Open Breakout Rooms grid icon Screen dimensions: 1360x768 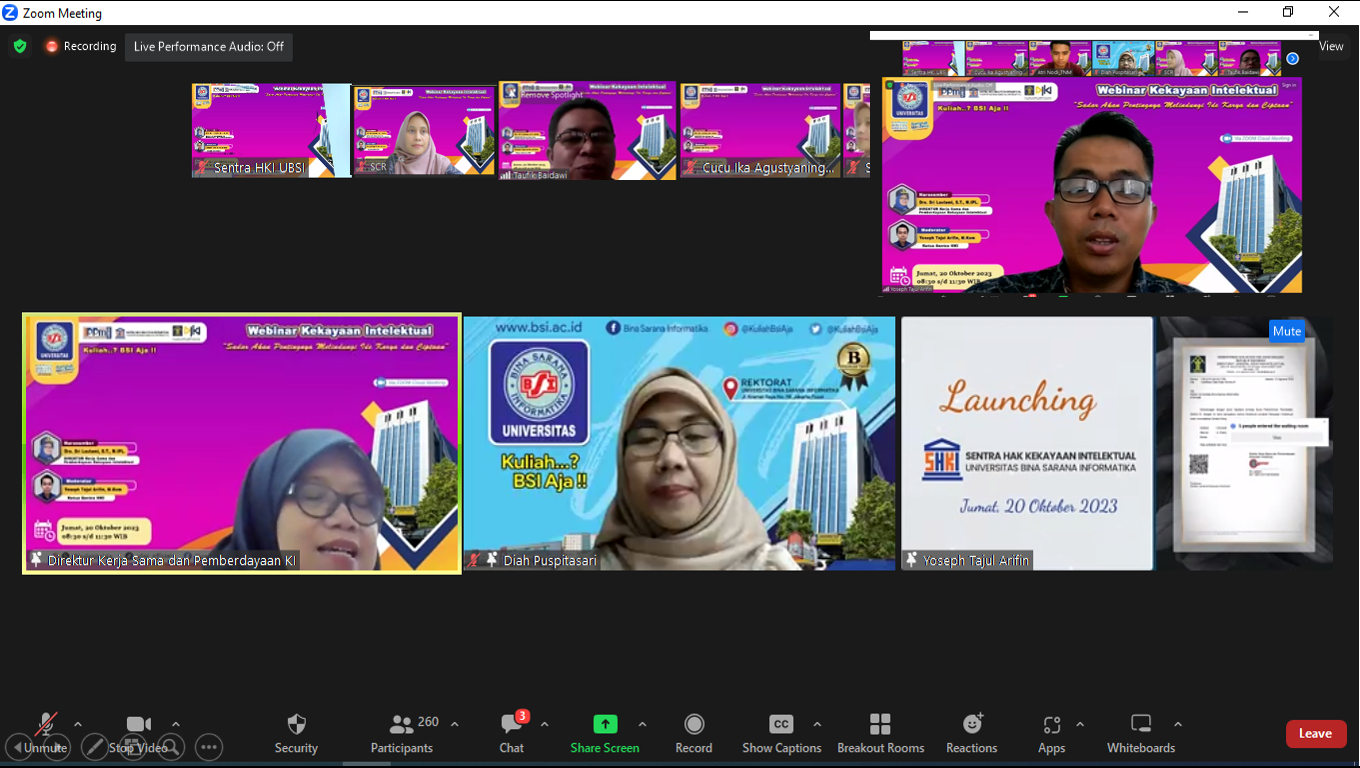880,724
